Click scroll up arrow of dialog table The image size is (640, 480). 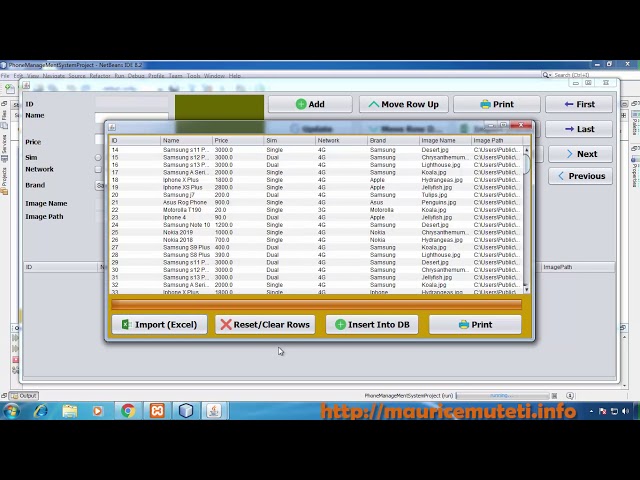point(527,150)
